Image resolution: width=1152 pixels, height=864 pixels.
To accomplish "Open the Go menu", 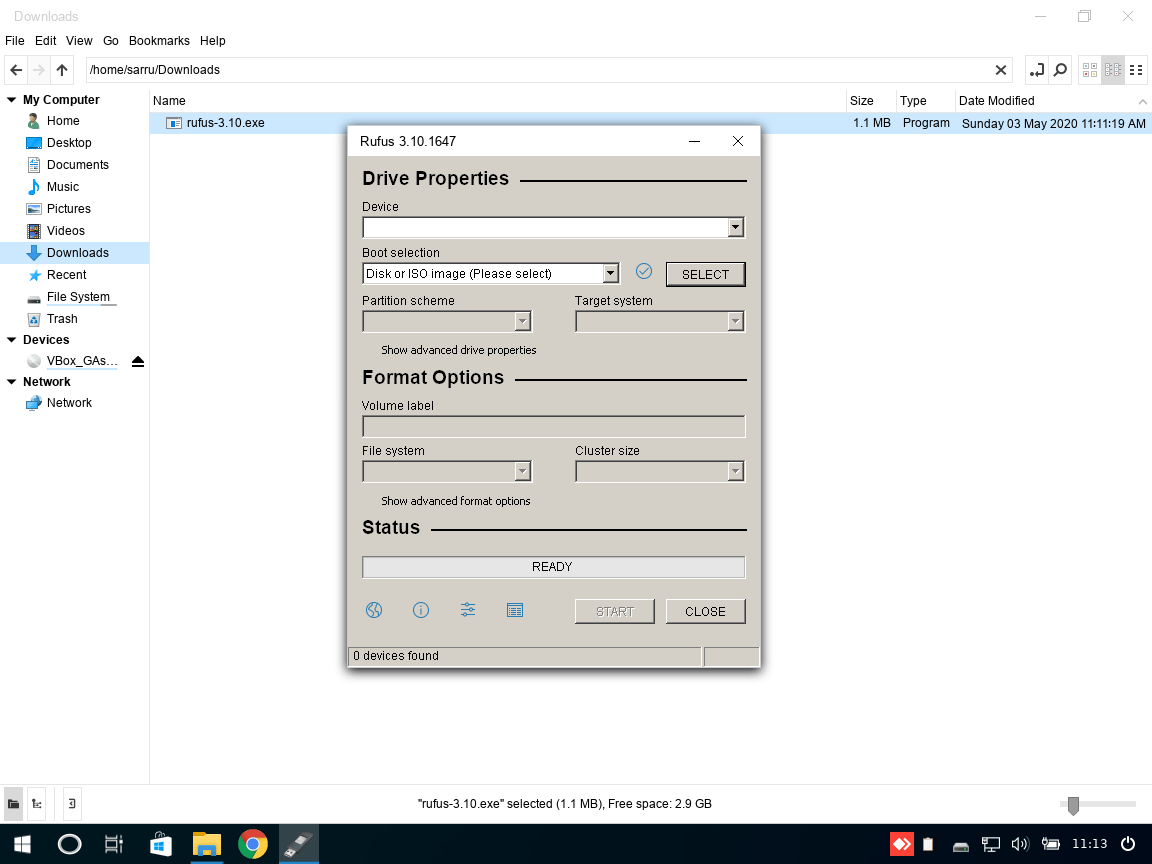I will click(110, 41).
